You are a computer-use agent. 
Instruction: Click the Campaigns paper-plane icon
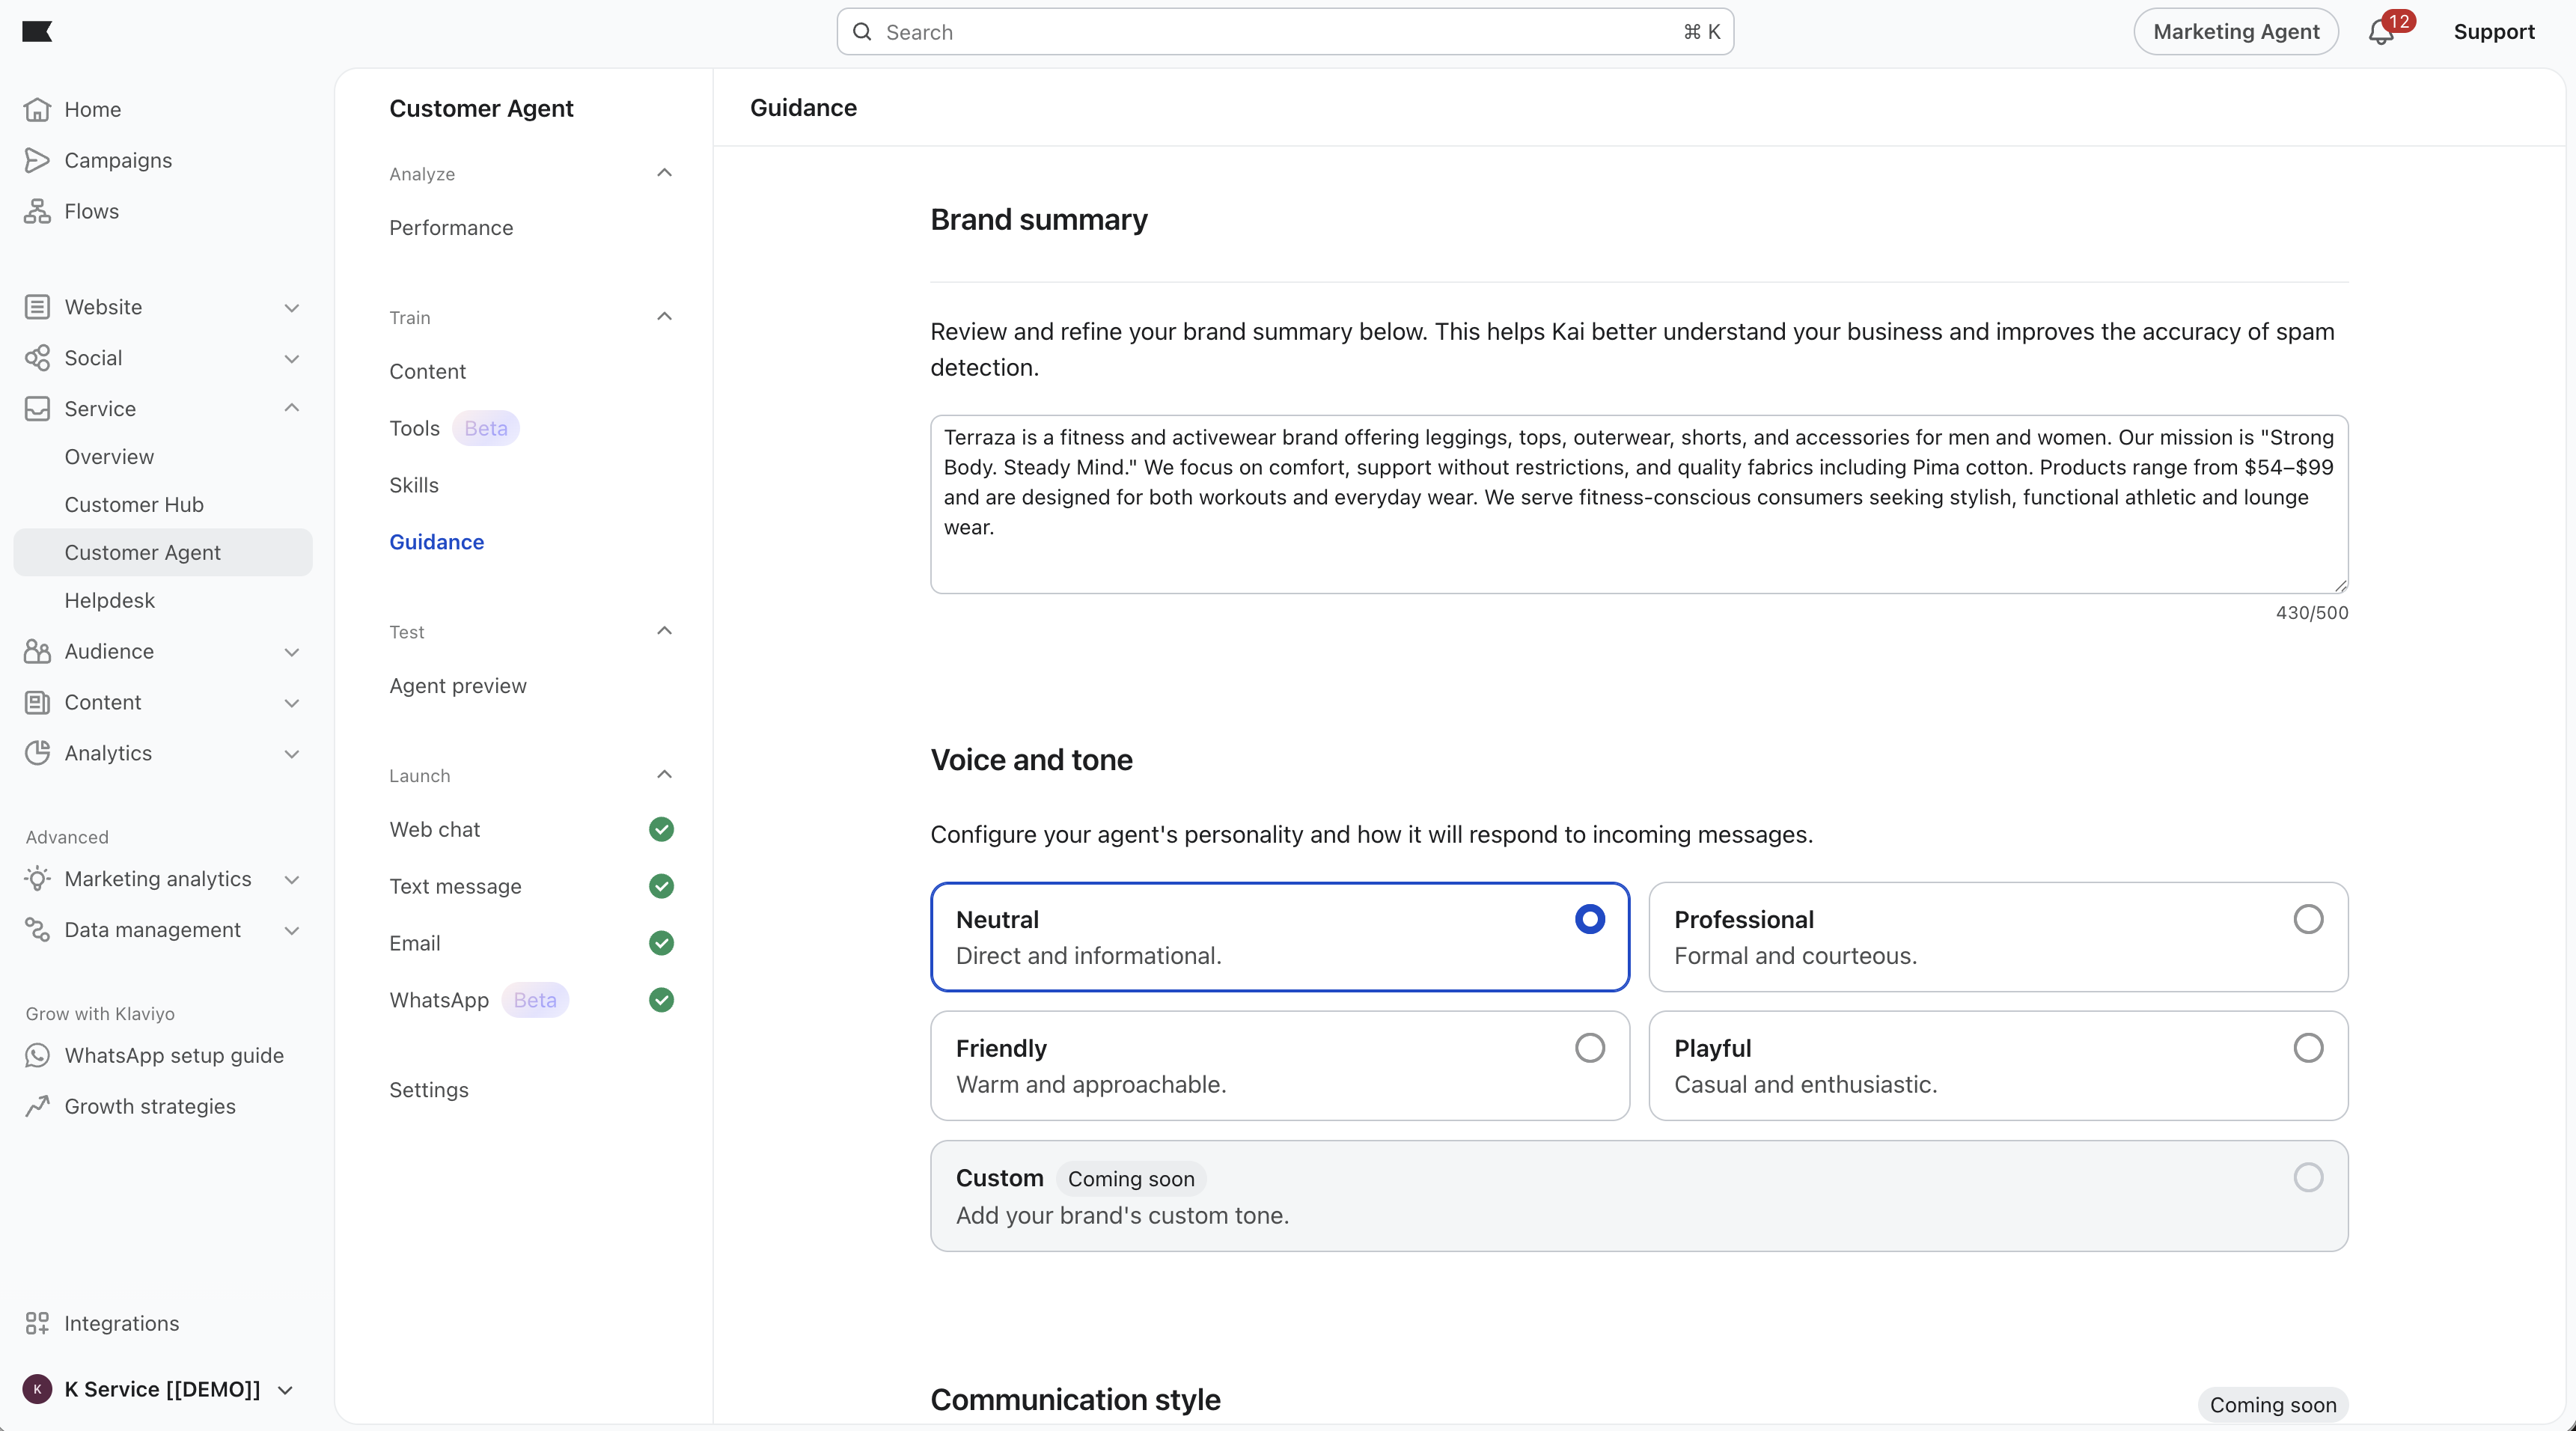coord(37,160)
